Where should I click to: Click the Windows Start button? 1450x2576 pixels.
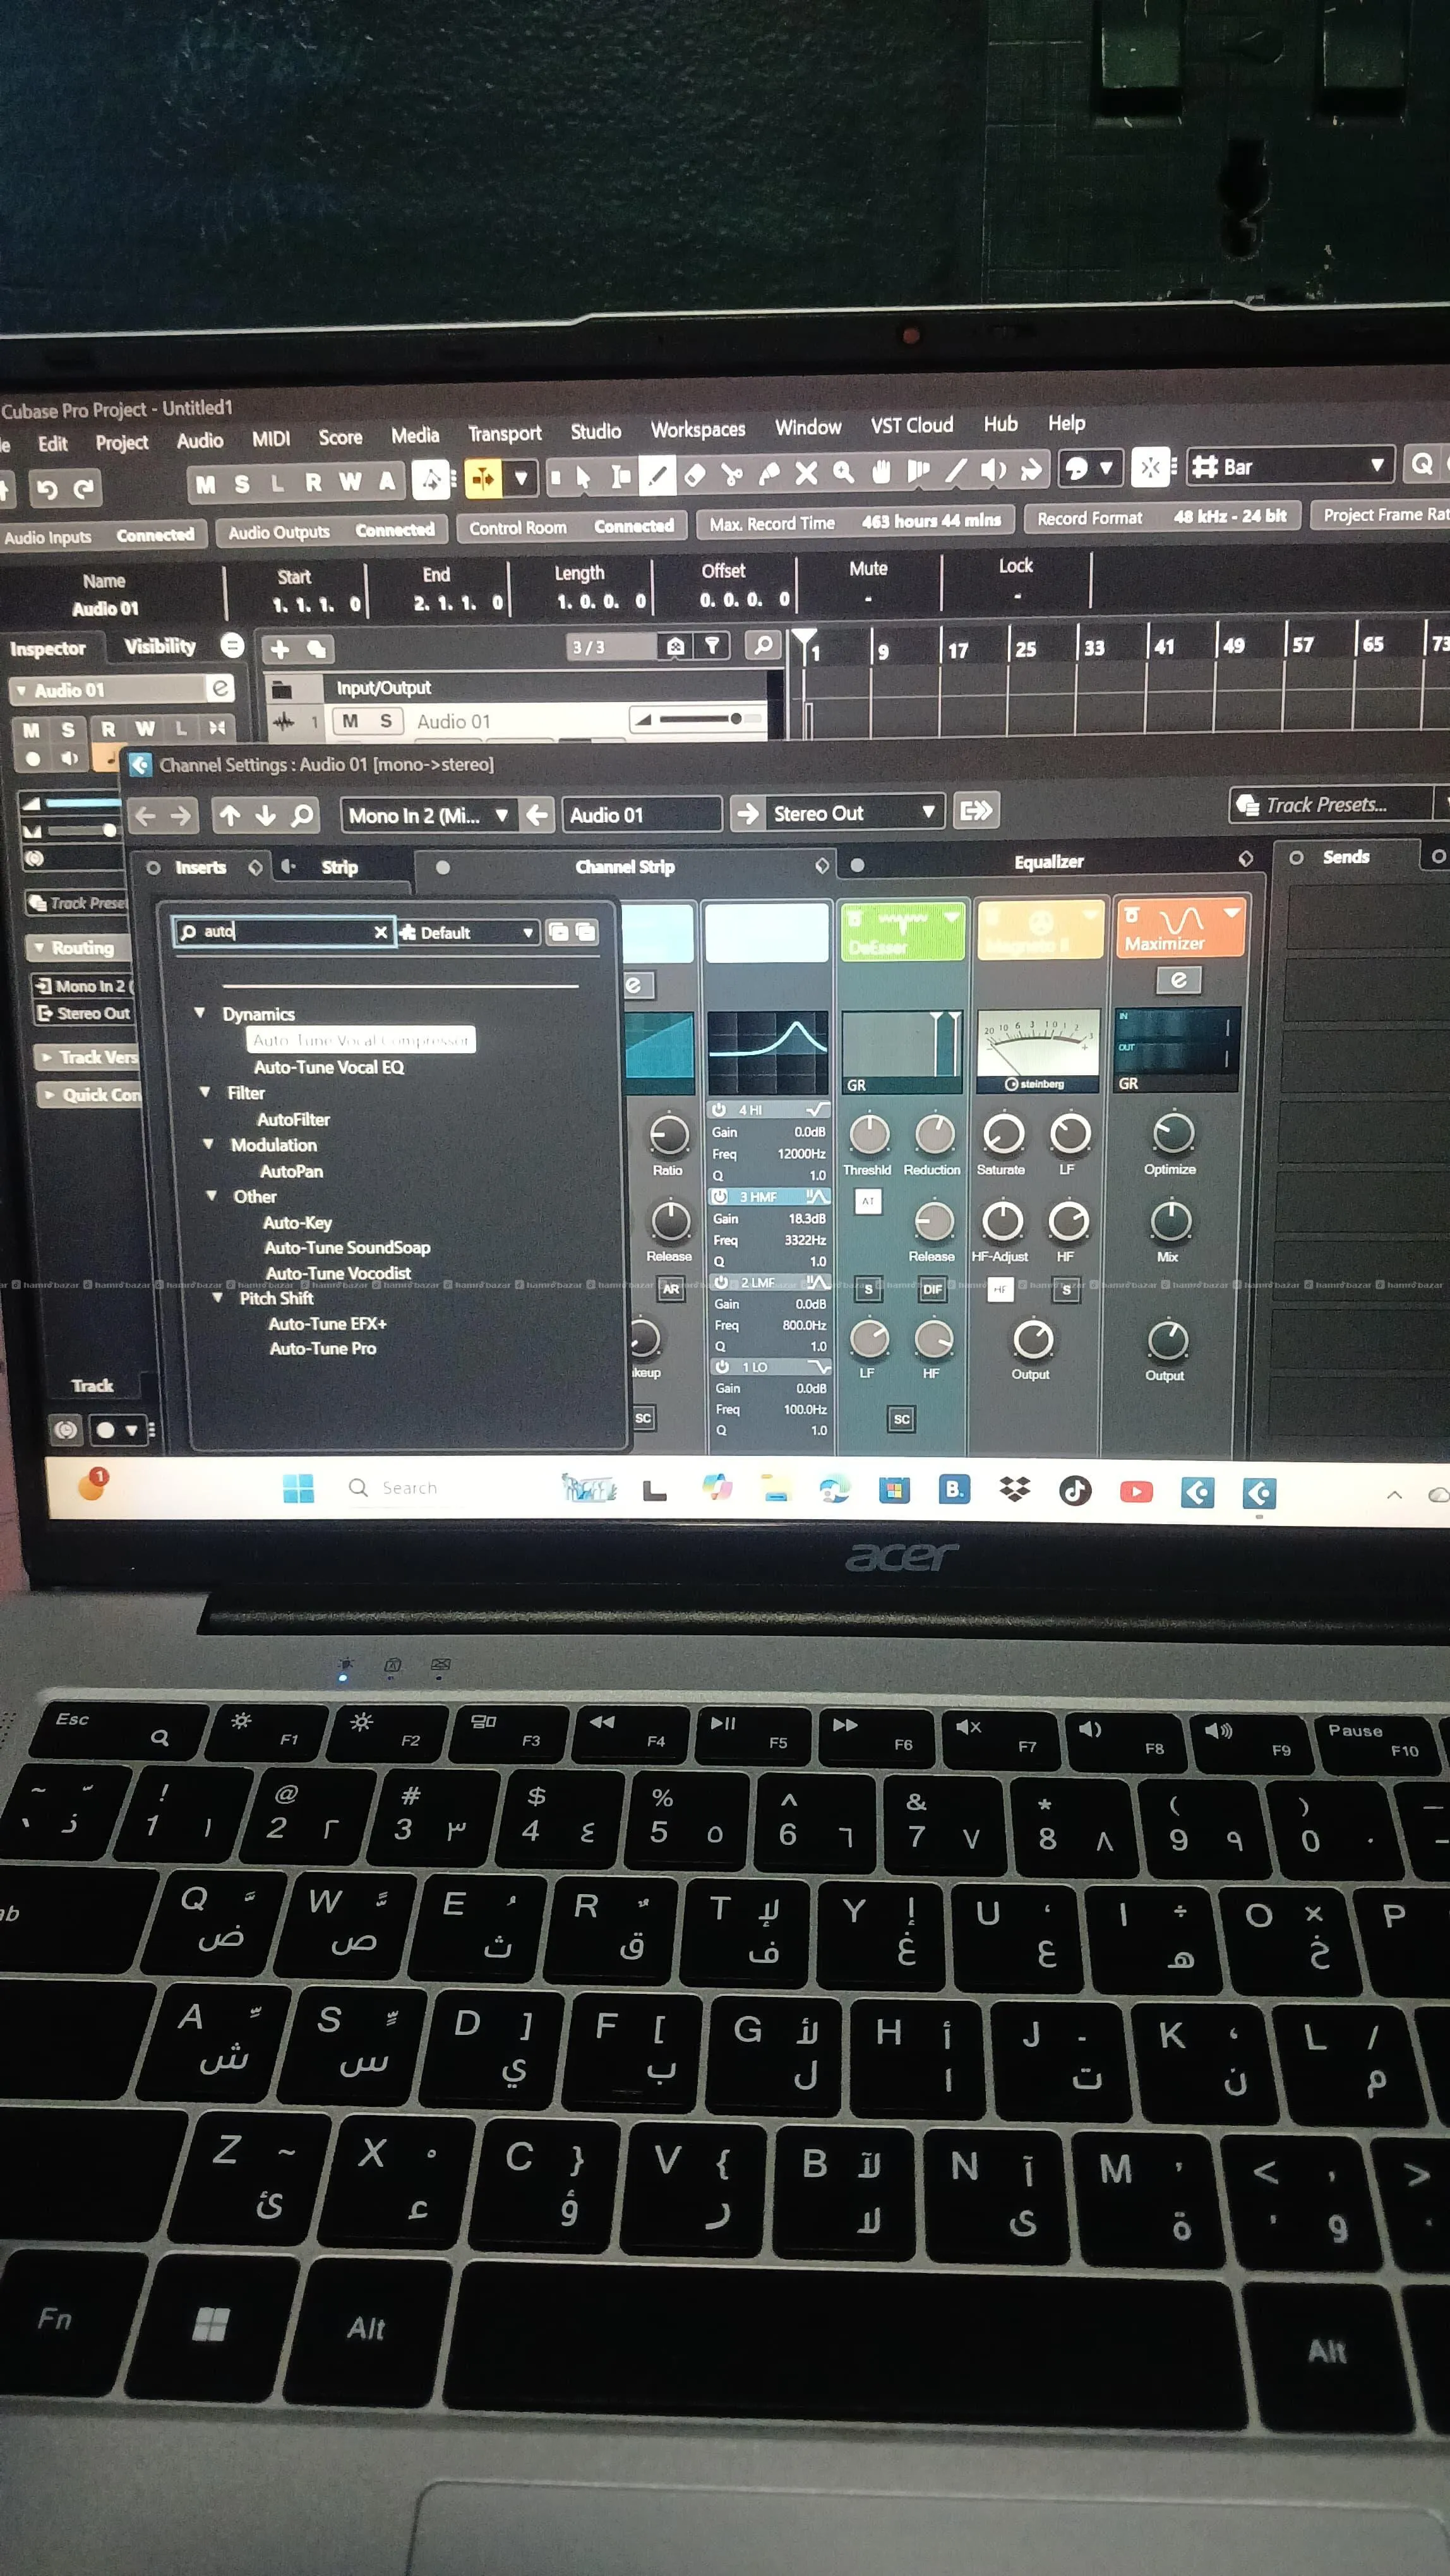tap(298, 1488)
